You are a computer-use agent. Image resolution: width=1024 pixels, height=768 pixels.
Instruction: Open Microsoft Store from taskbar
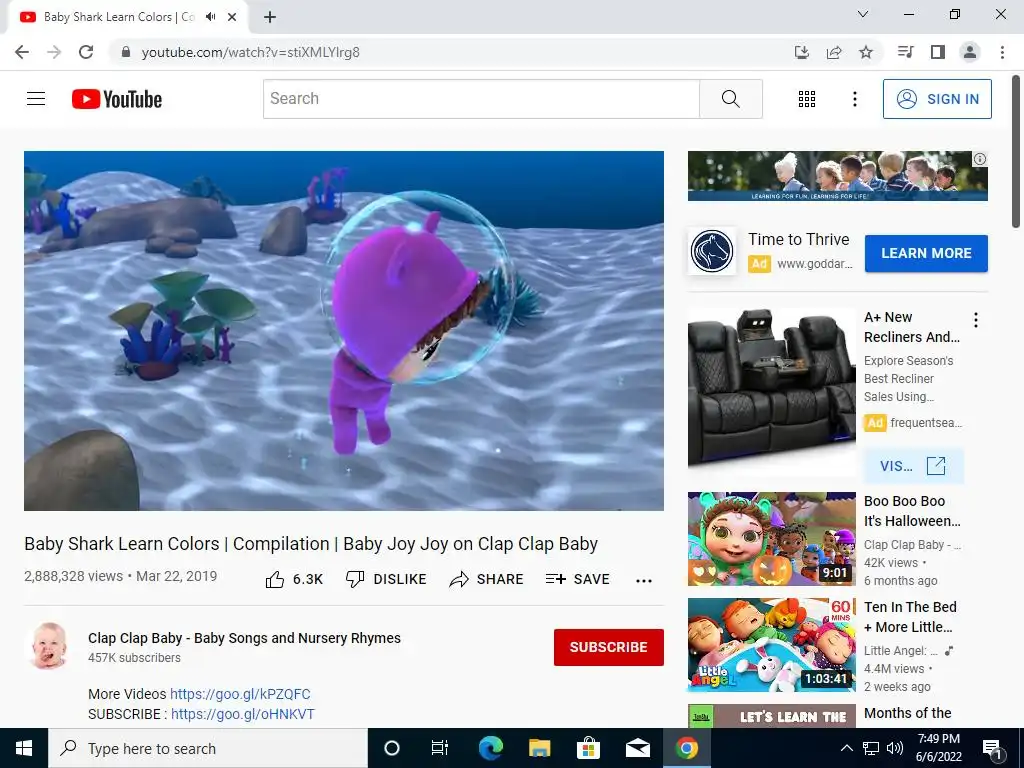588,748
